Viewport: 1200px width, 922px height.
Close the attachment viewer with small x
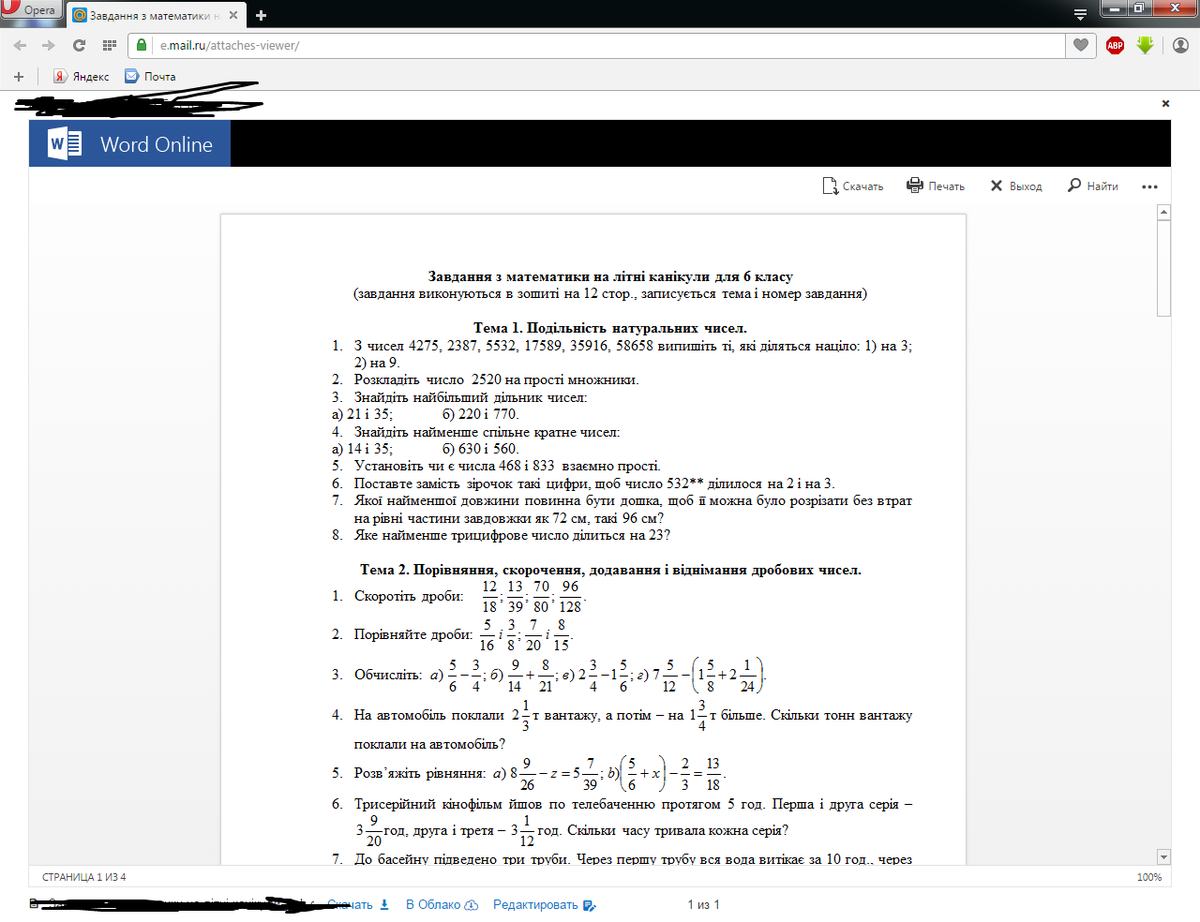pyautogui.click(x=1165, y=103)
